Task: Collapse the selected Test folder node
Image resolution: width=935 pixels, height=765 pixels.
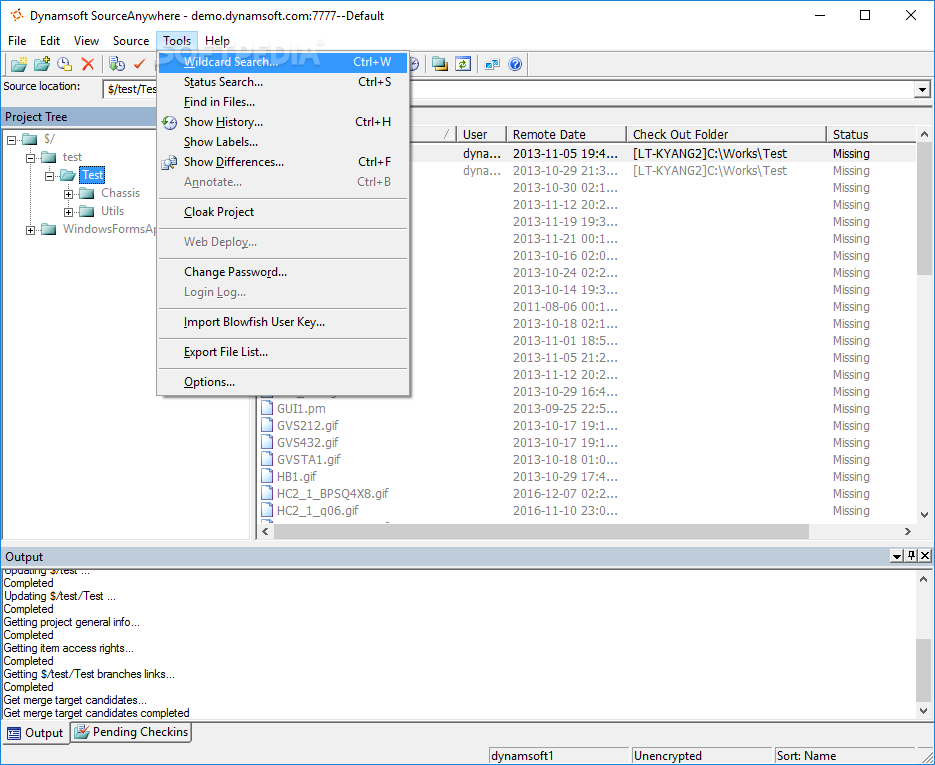Action: point(49,176)
